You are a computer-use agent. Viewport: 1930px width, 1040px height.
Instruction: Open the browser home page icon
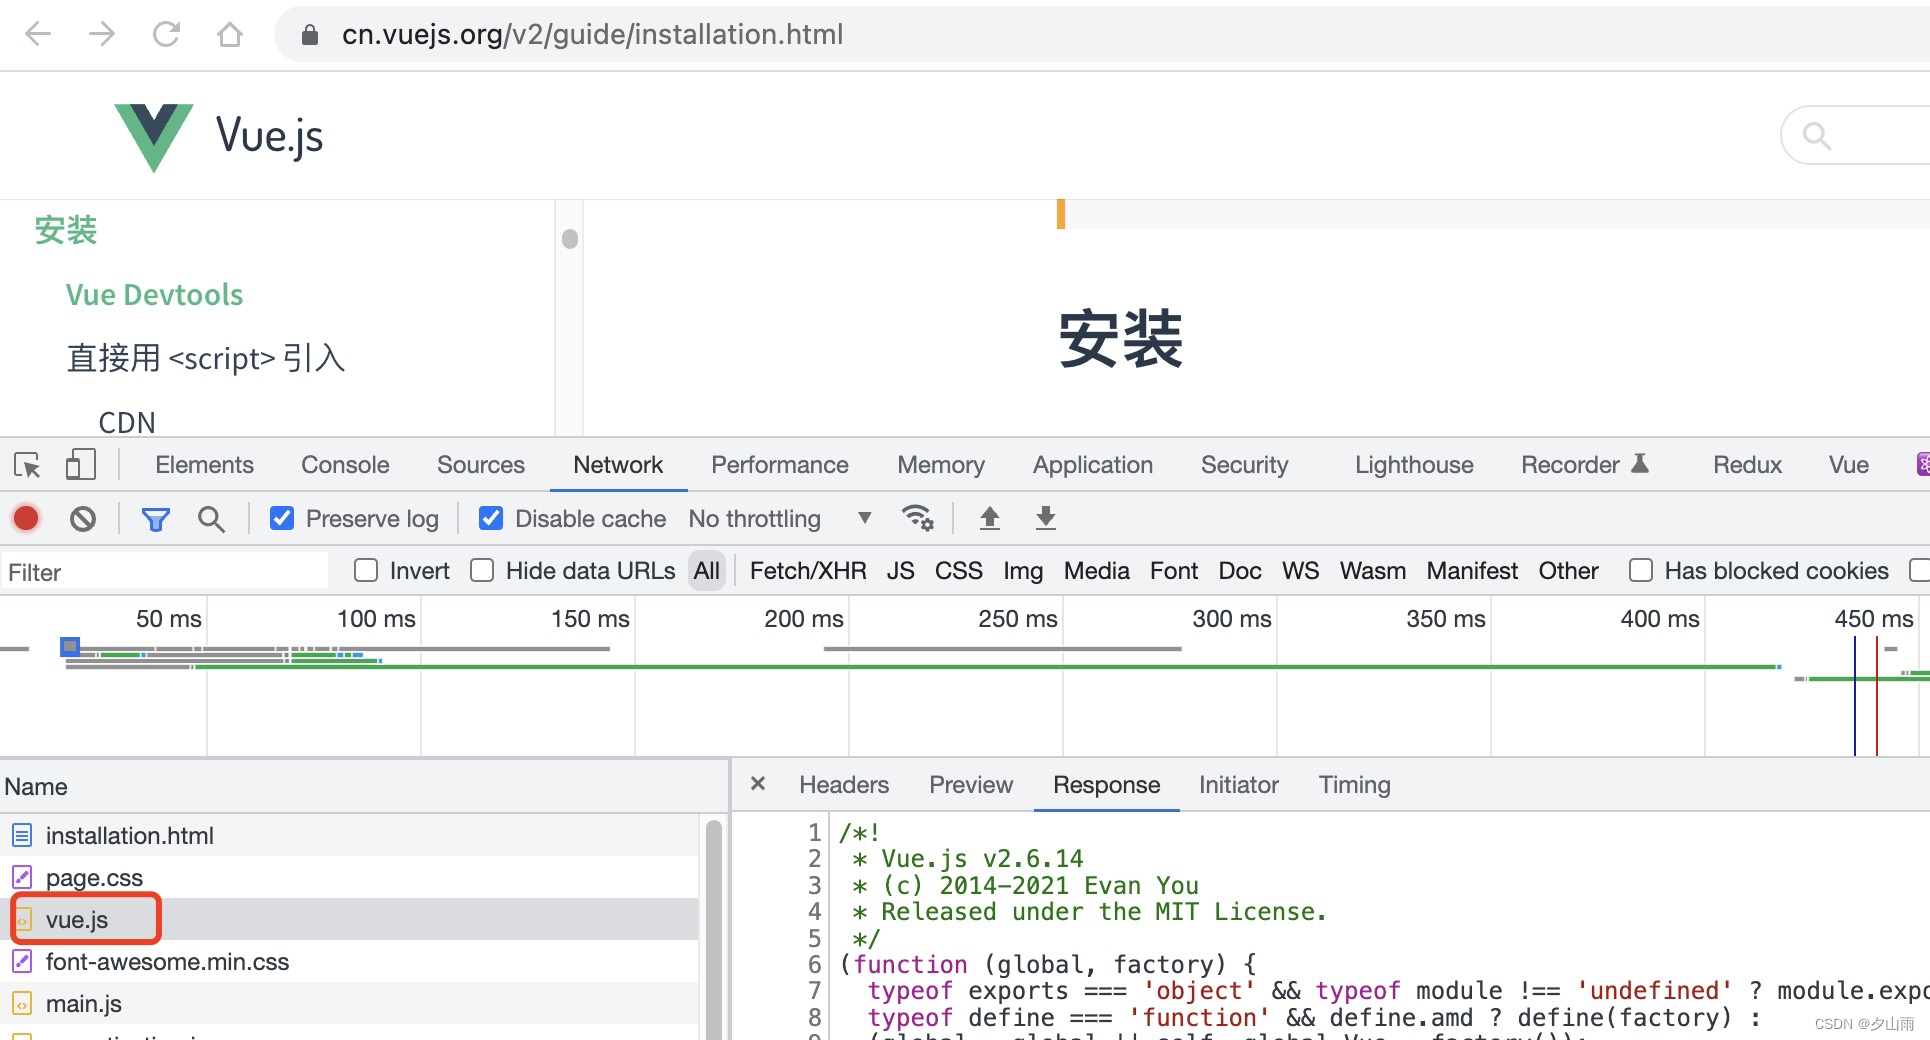coord(230,35)
